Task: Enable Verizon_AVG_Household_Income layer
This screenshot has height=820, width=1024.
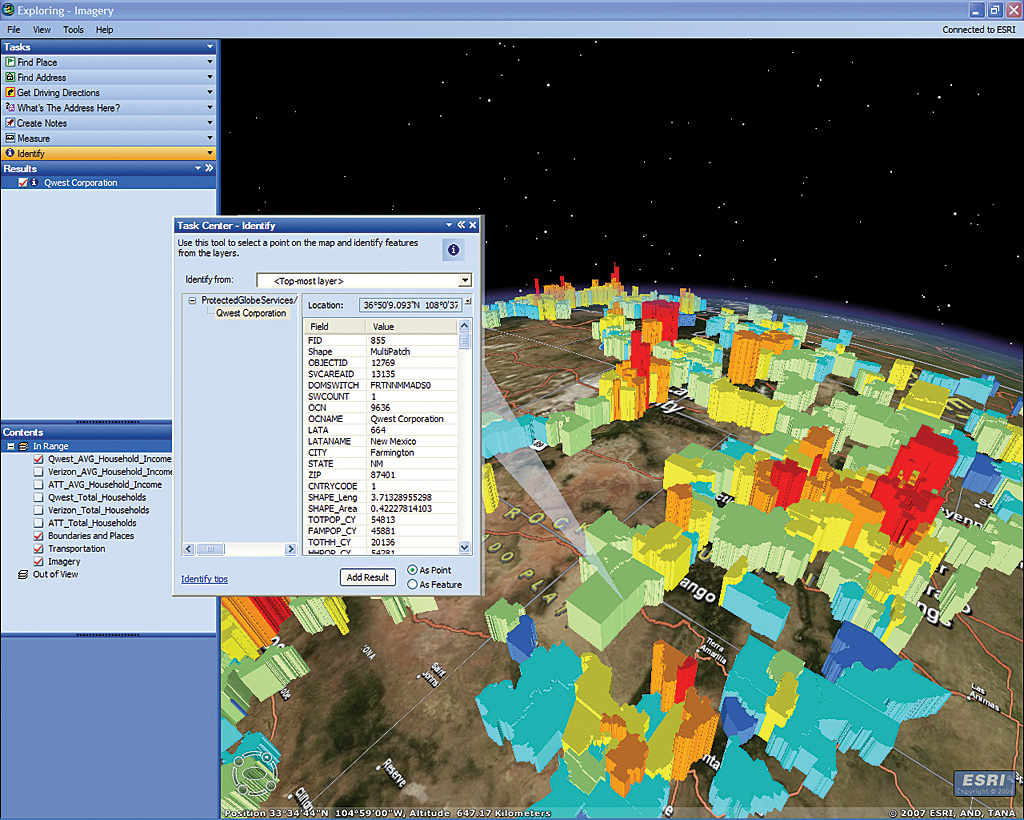Action: pyautogui.click(x=39, y=471)
